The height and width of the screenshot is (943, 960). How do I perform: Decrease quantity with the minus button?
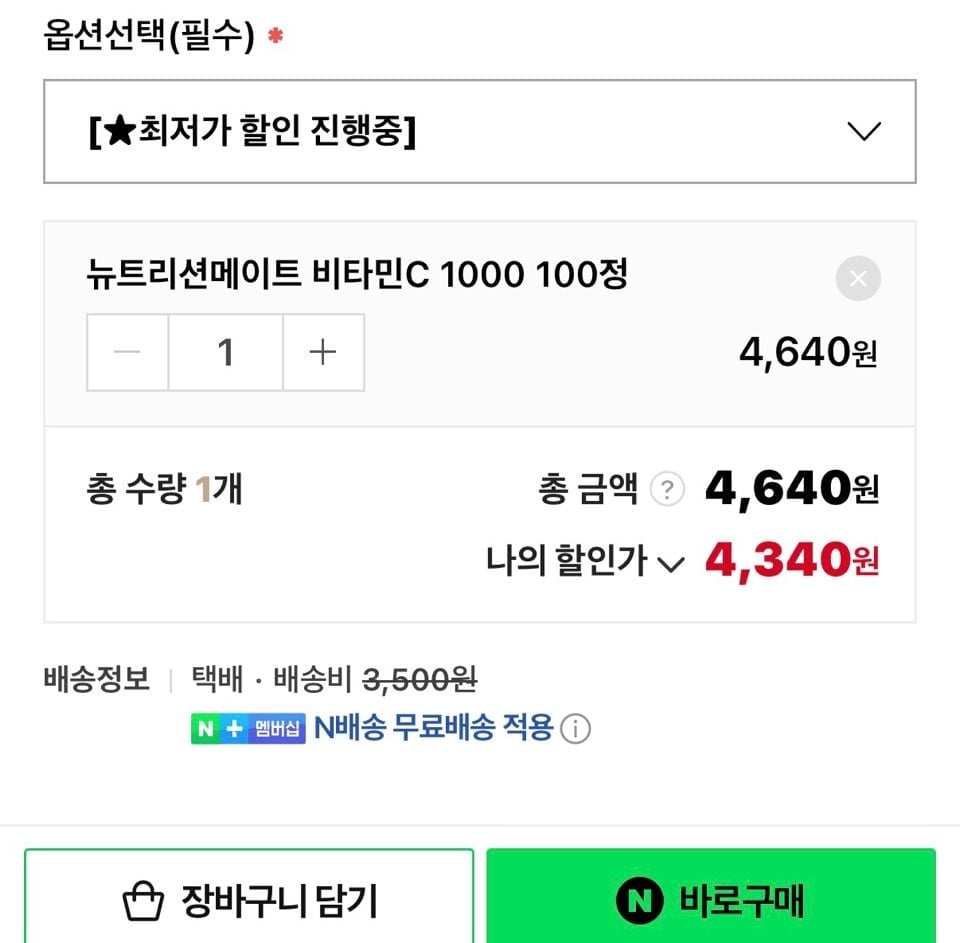(x=127, y=352)
